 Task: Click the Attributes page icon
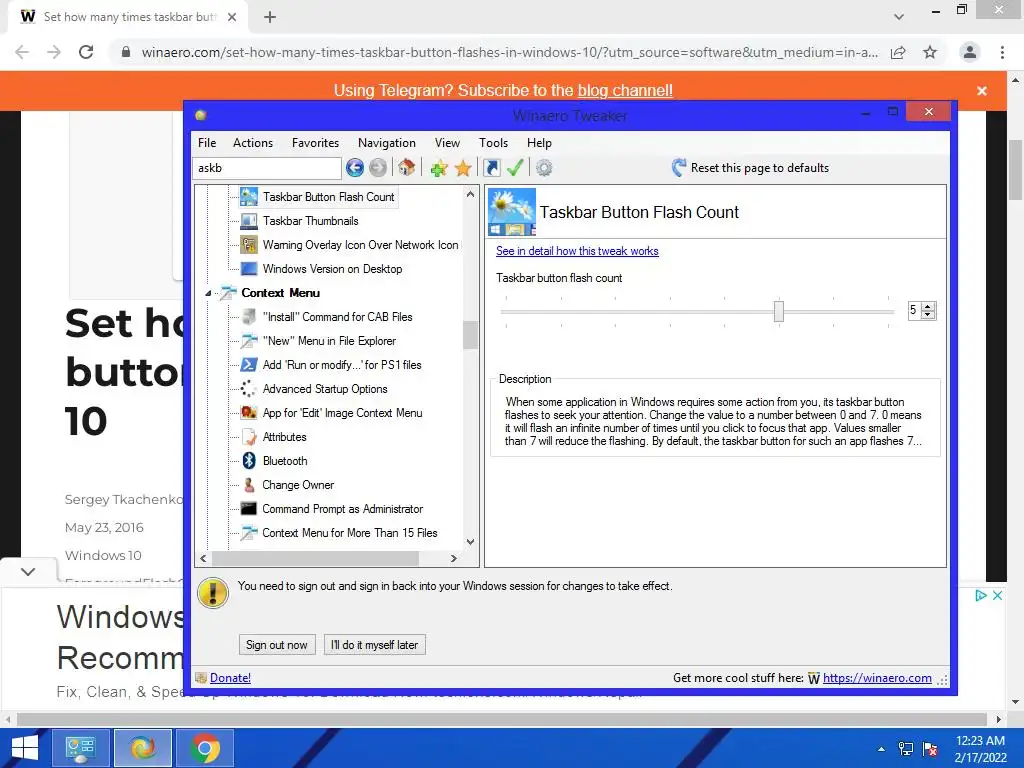(x=249, y=436)
